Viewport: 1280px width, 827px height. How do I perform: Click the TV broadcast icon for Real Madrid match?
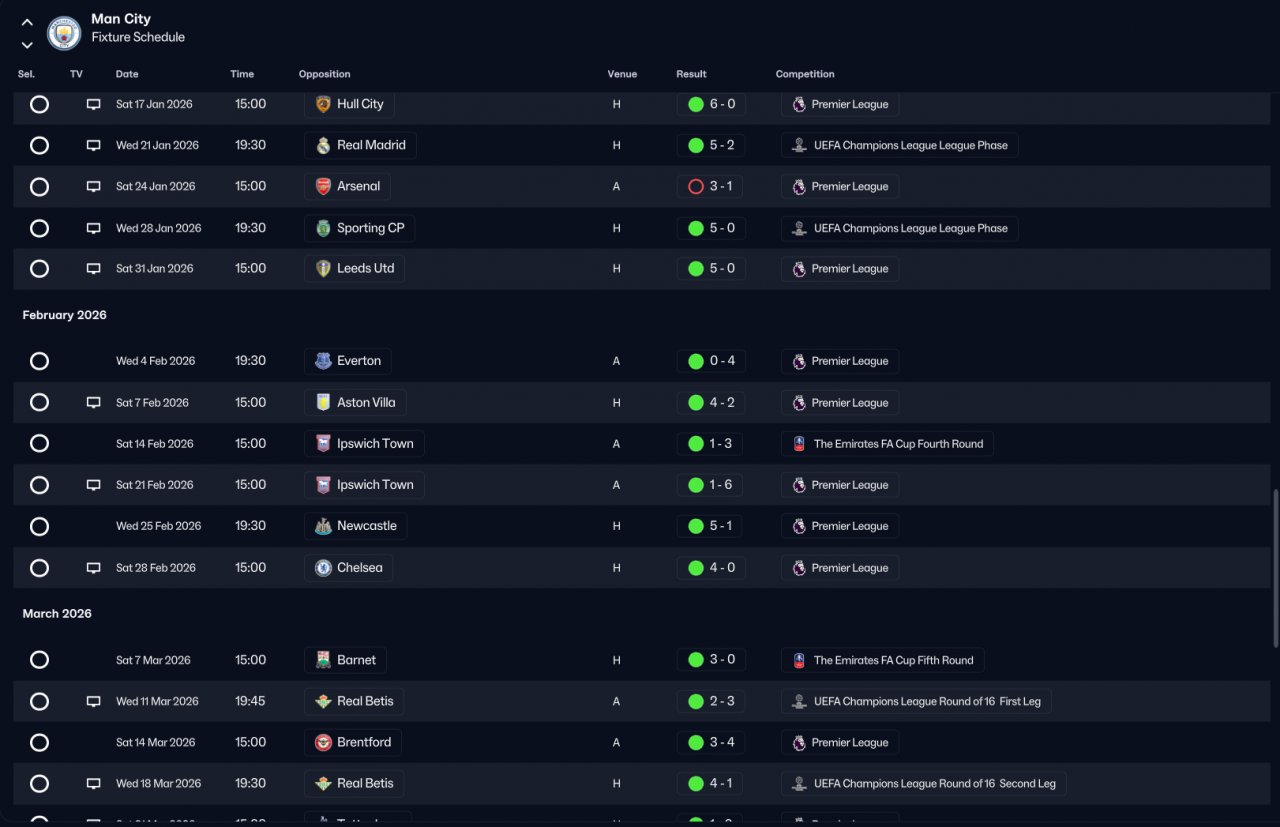click(93, 145)
